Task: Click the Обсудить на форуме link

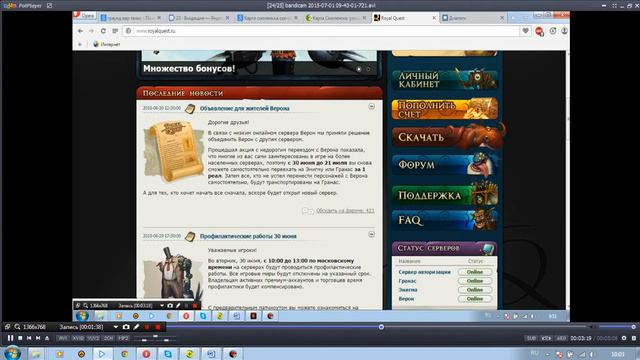Action: [x=345, y=211]
